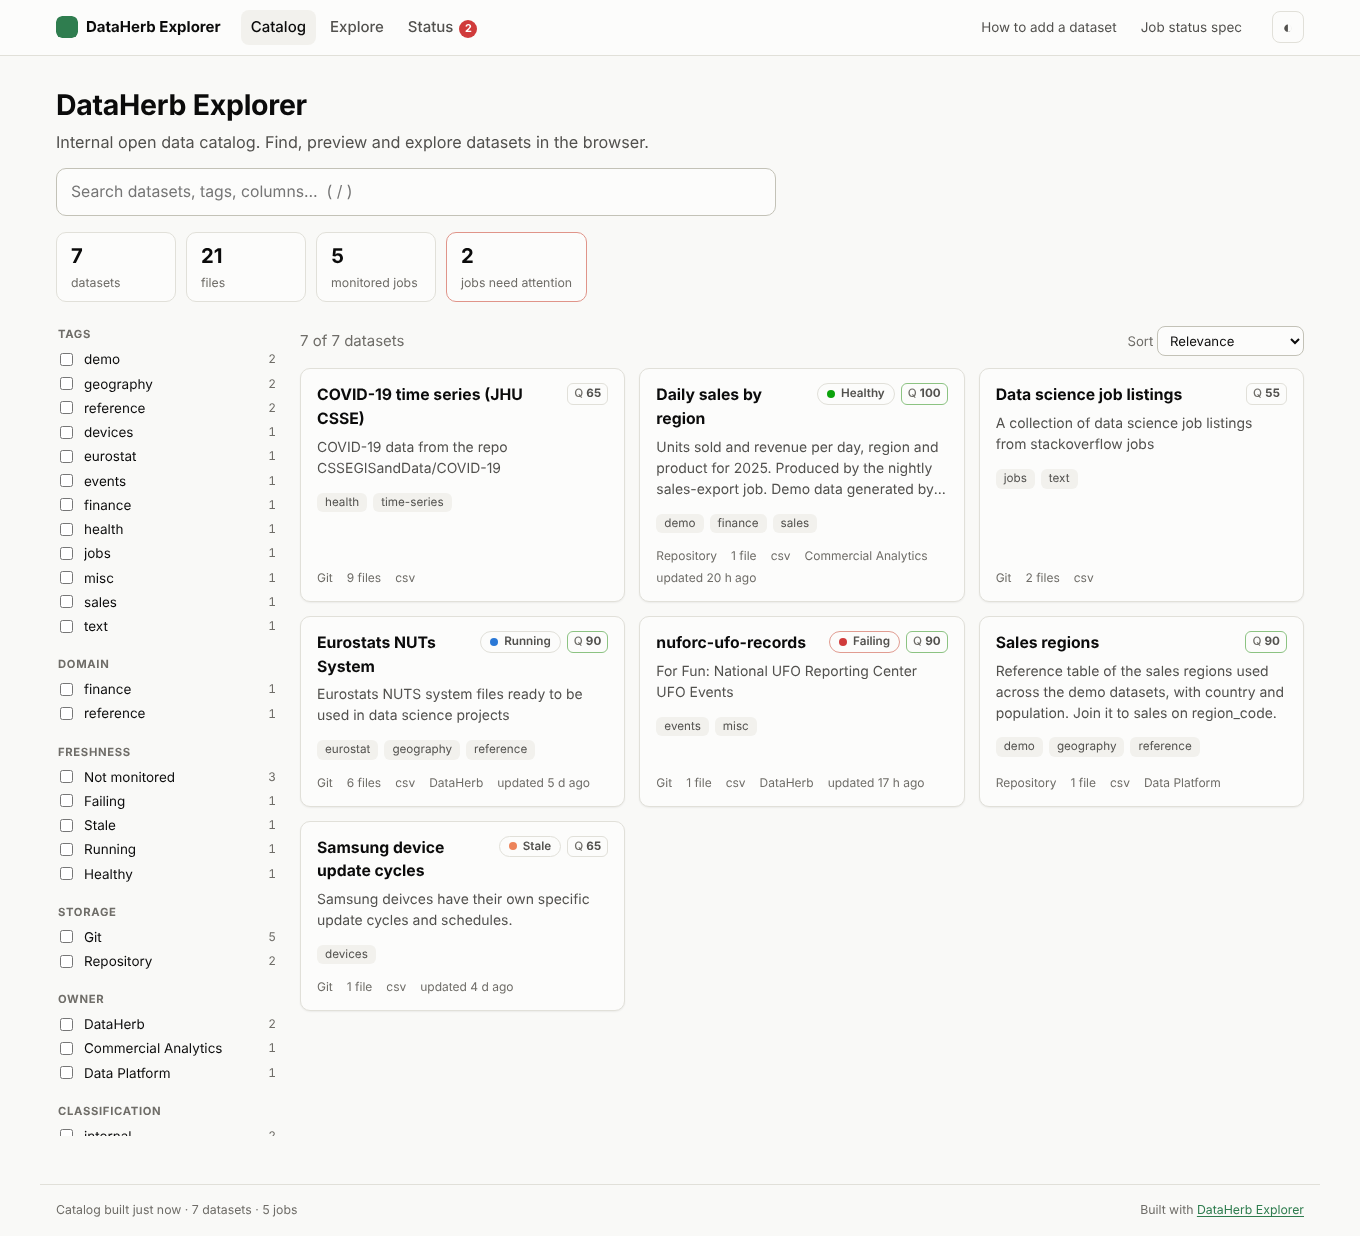Follow the DataHerb Explorer footer link
The image size is (1360, 1236).
pos(1250,1210)
